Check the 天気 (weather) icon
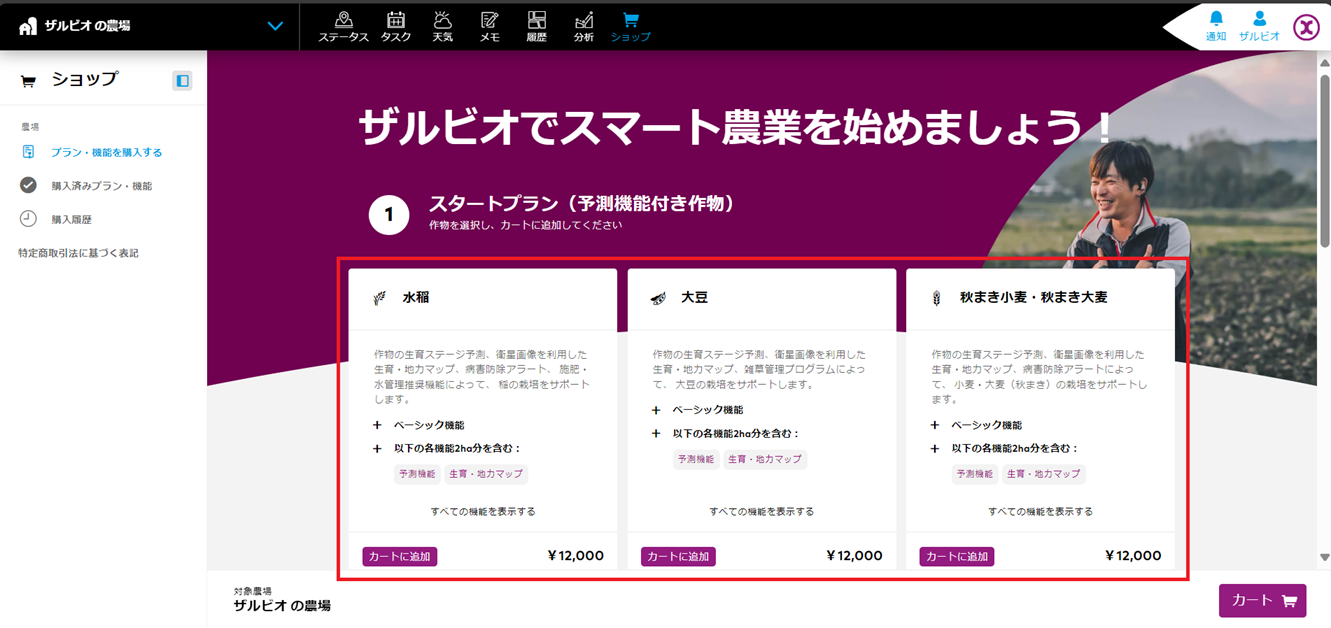The width and height of the screenshot is (1331, 628). tap(442, 26)
